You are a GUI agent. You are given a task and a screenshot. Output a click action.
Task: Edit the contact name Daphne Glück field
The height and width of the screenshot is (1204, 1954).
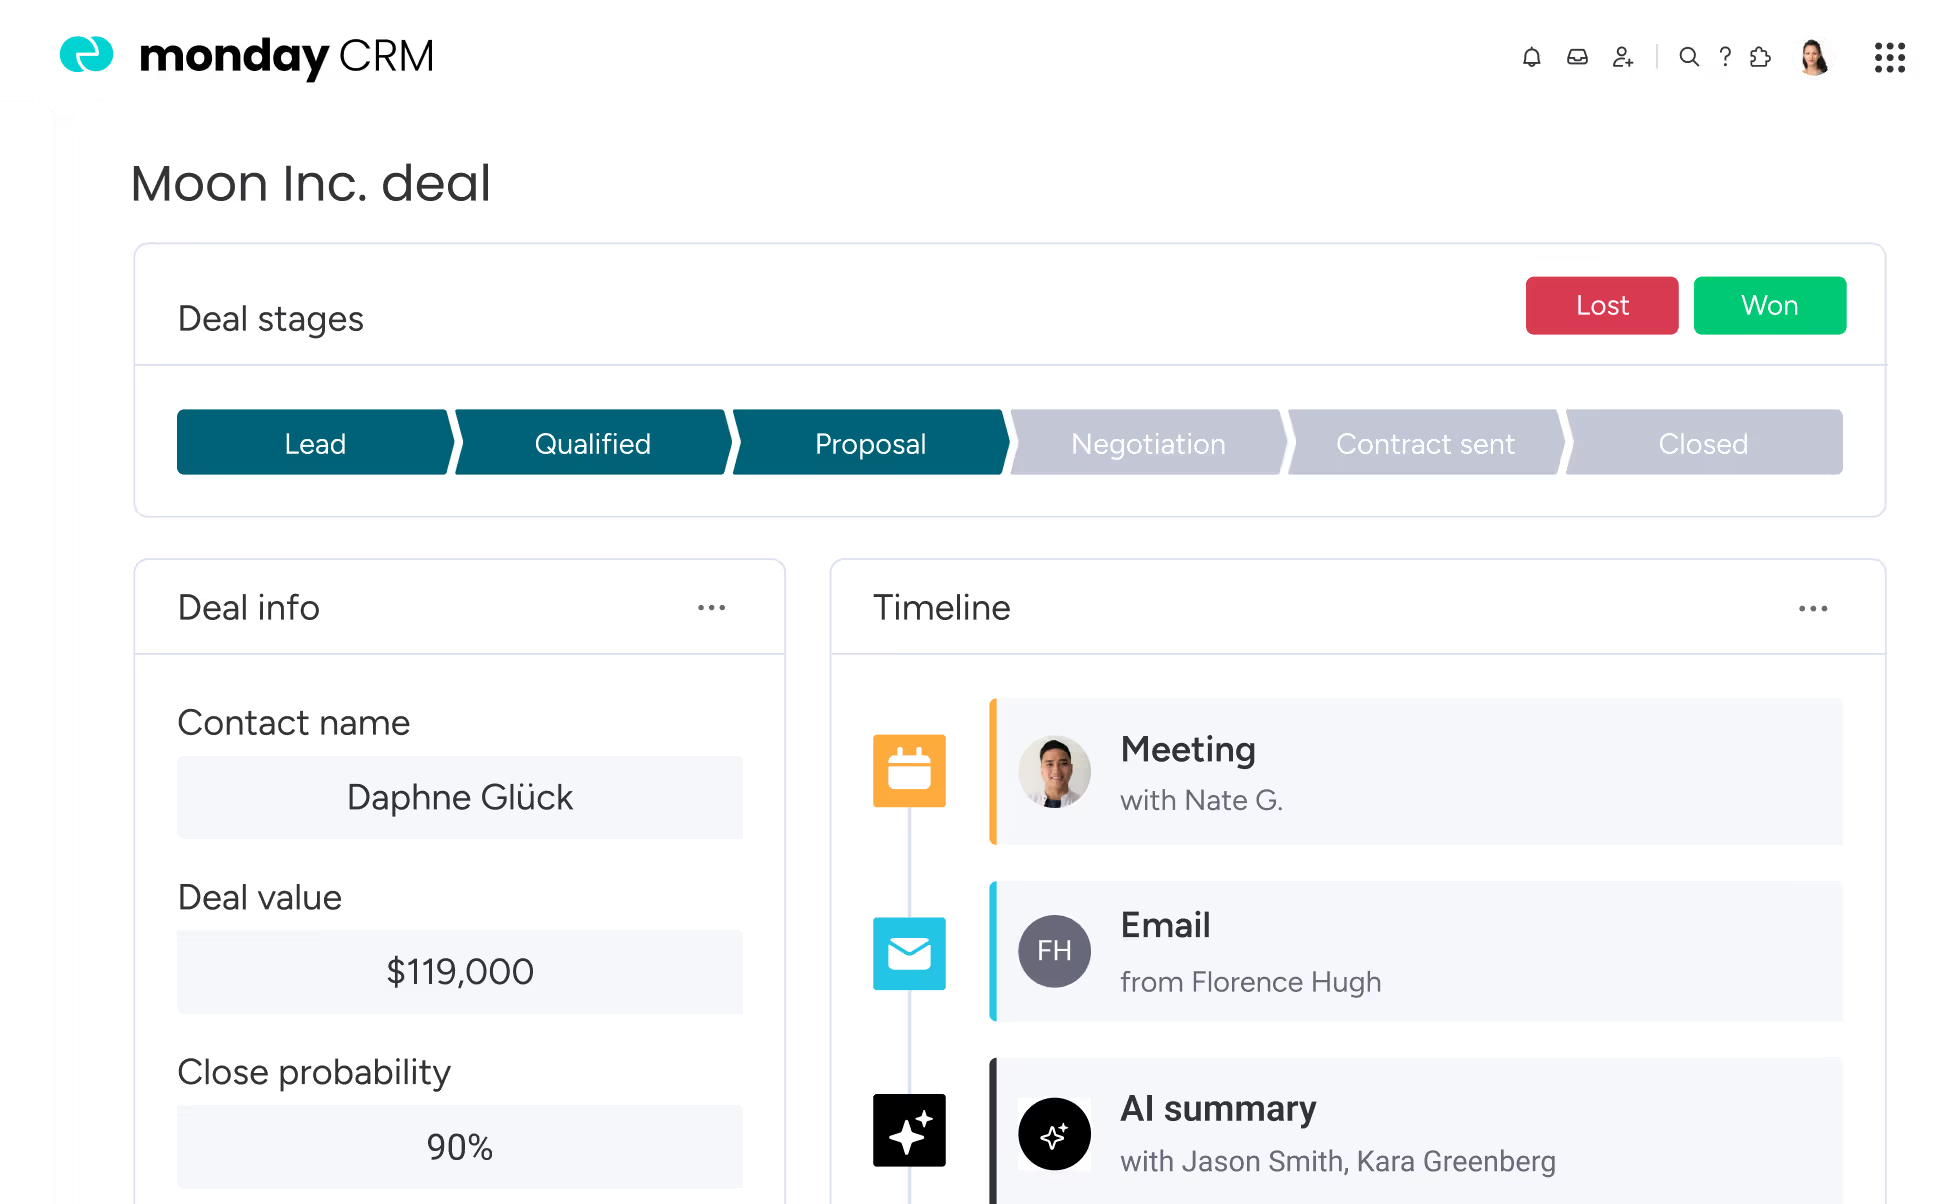(x=460, y=797)
